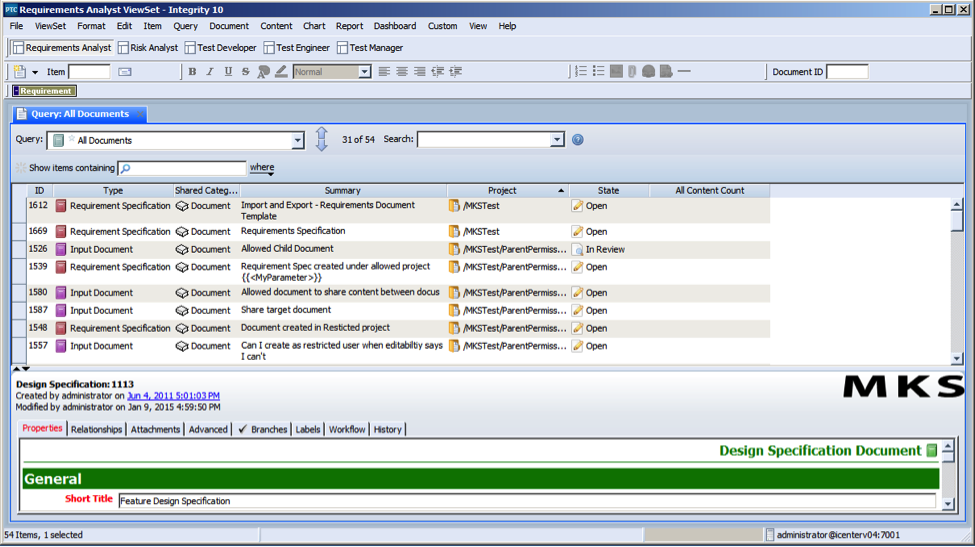The image size is (975, 547).
Task: Click the attachment paperclip icon
Action: [x=632, y=71]
